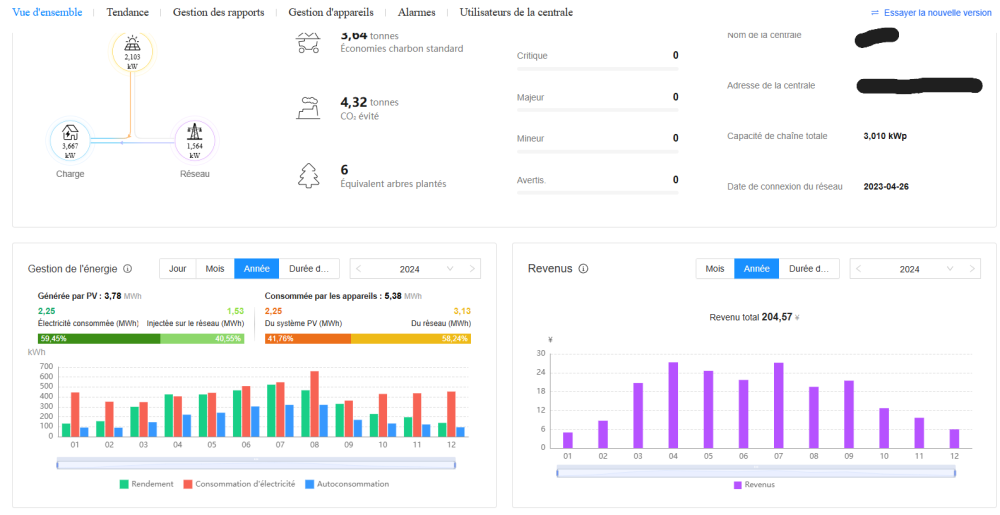Click the solar panel PV icon
Image resolution: width=1000 pixels, height=515 pixels.
132,44
